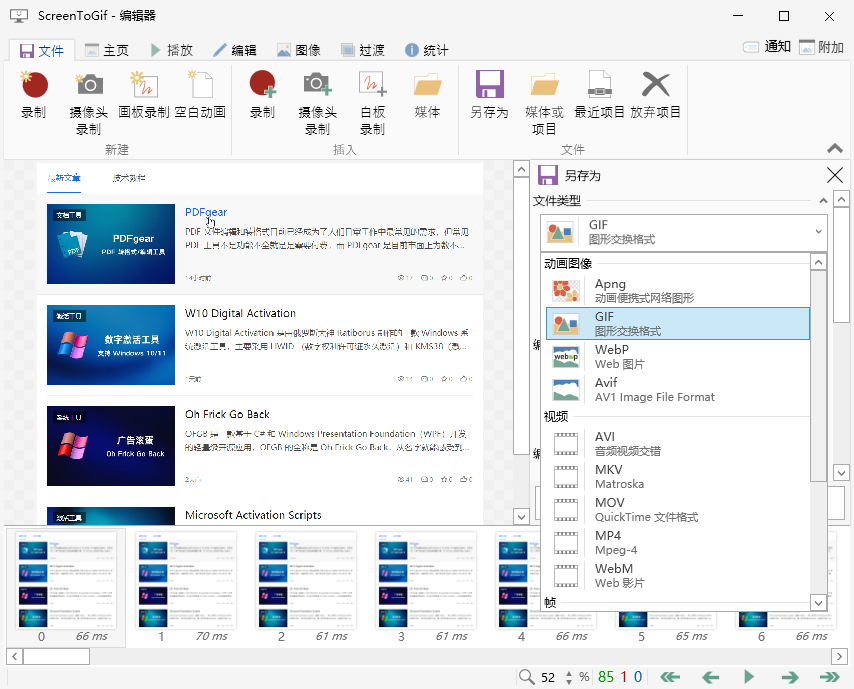Insert webcam recording in Insert group

(x=318, y=103)
